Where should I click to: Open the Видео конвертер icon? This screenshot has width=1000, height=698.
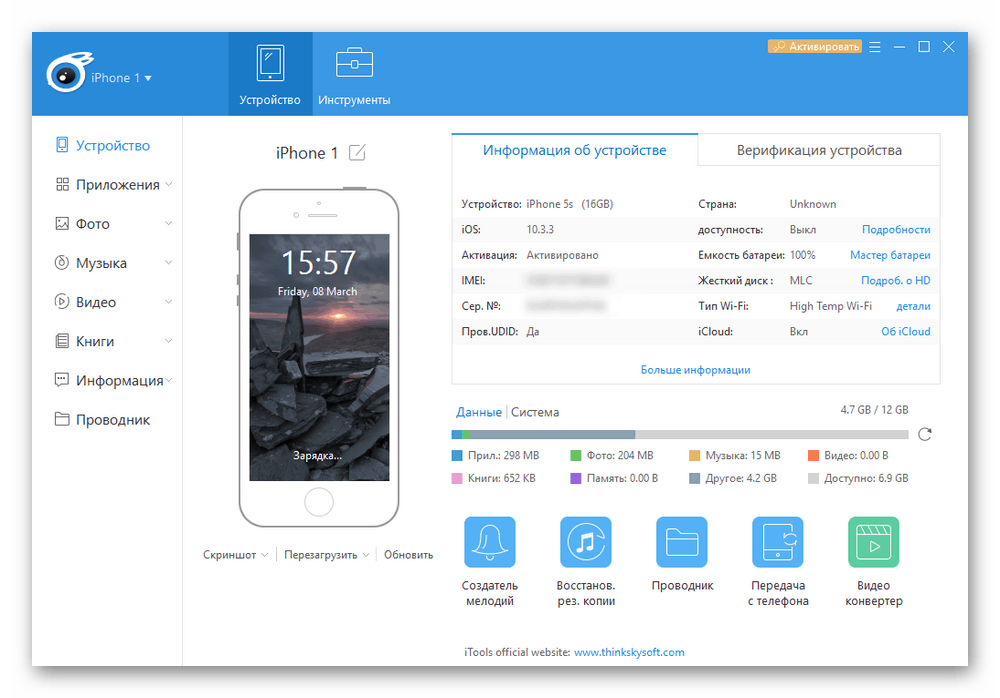(874, 542)
